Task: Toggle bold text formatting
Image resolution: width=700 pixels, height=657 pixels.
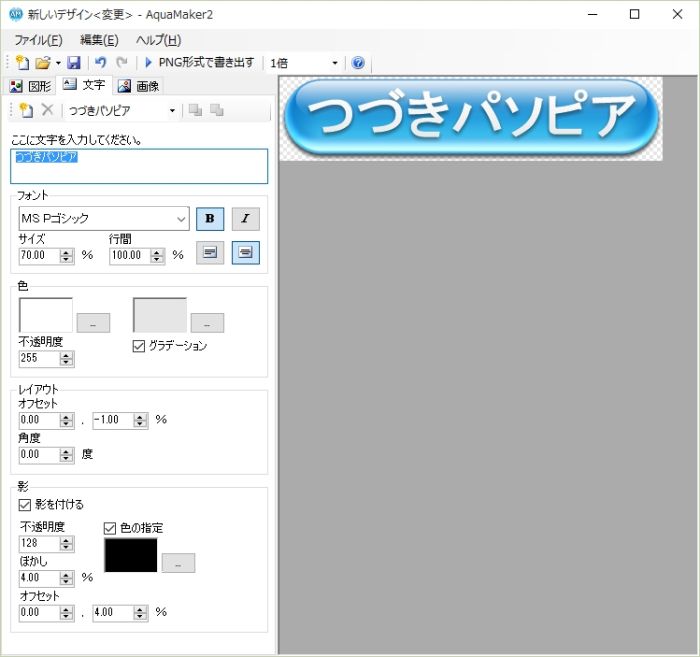Action: click(210, 218)
